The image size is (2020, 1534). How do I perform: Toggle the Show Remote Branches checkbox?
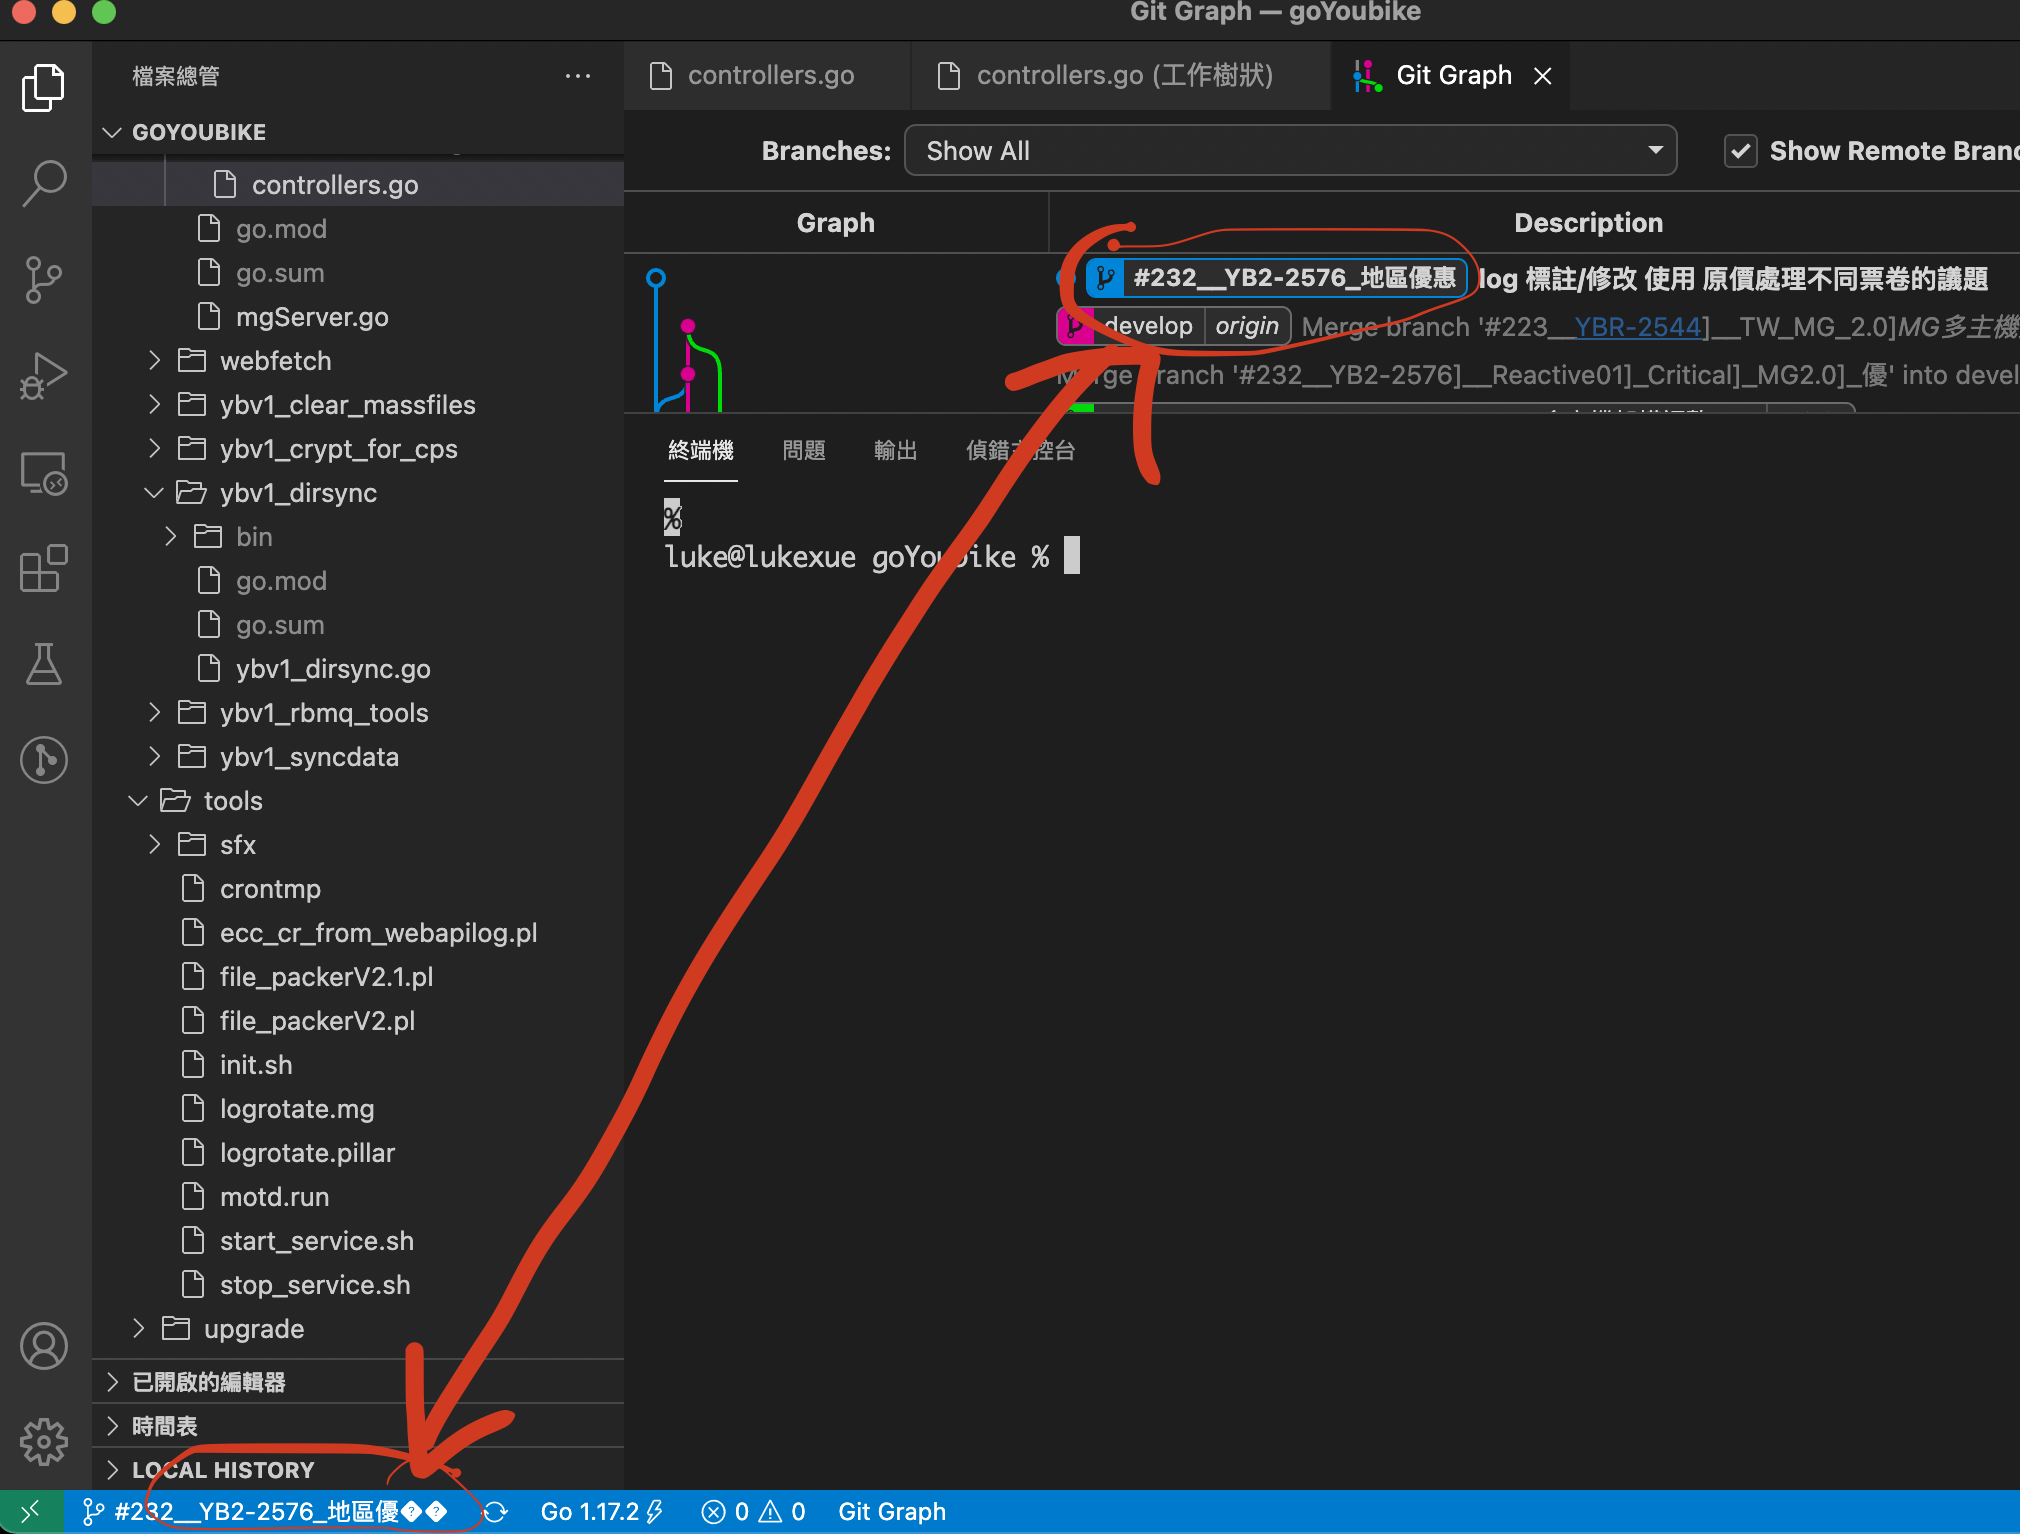[1740, 150]
